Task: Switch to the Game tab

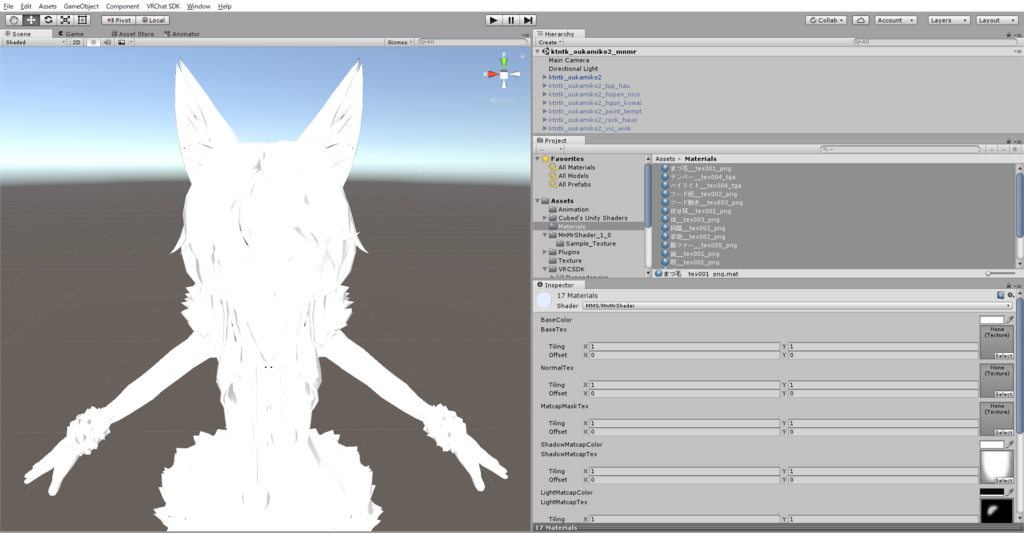Action: [71, 33]
